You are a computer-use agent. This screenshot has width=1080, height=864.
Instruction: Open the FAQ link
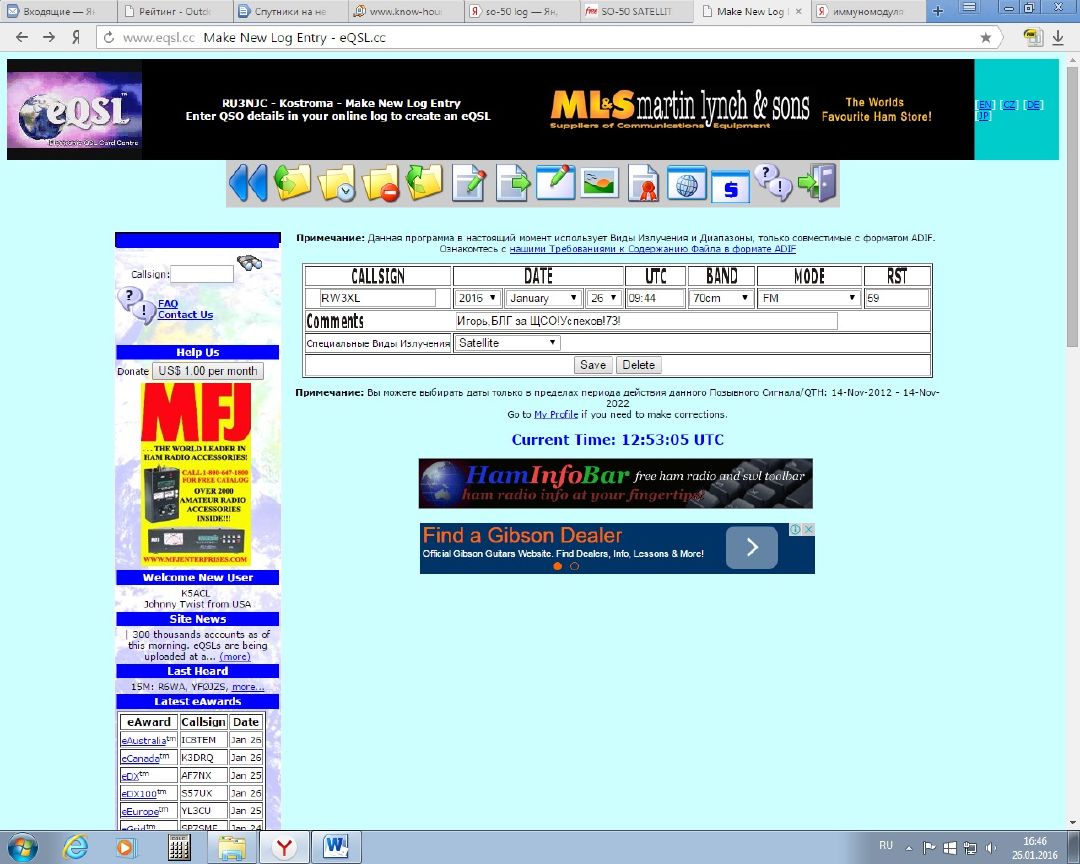point(168,303)
